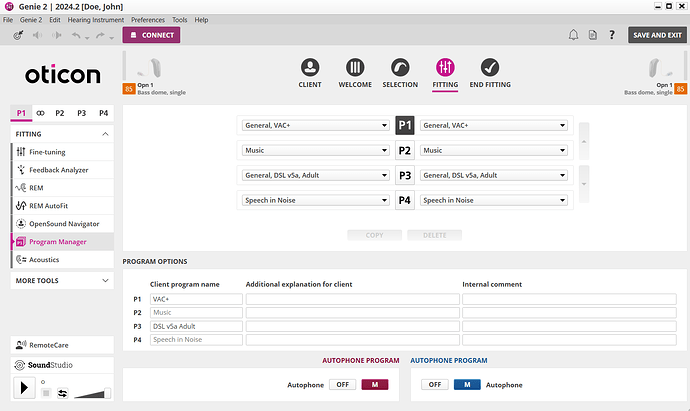Open the Program Manager tool
This screenshot has height=411, width=690.
coord(62,242)
